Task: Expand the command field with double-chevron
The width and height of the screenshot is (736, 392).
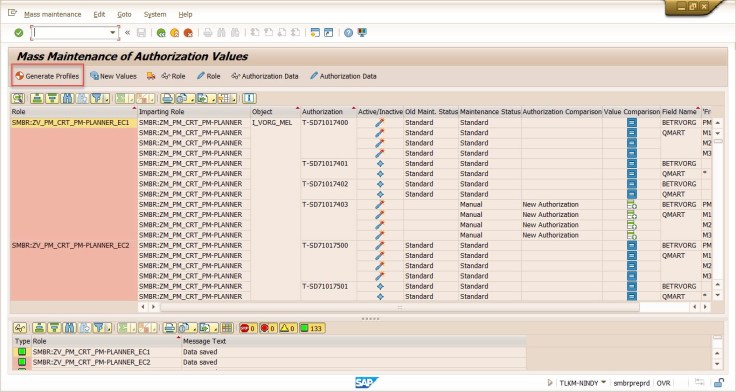Action: (127, 32)
